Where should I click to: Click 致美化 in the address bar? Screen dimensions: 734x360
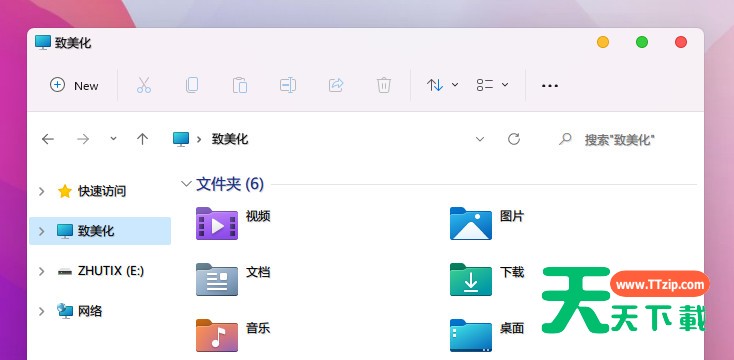pos(230,139)
